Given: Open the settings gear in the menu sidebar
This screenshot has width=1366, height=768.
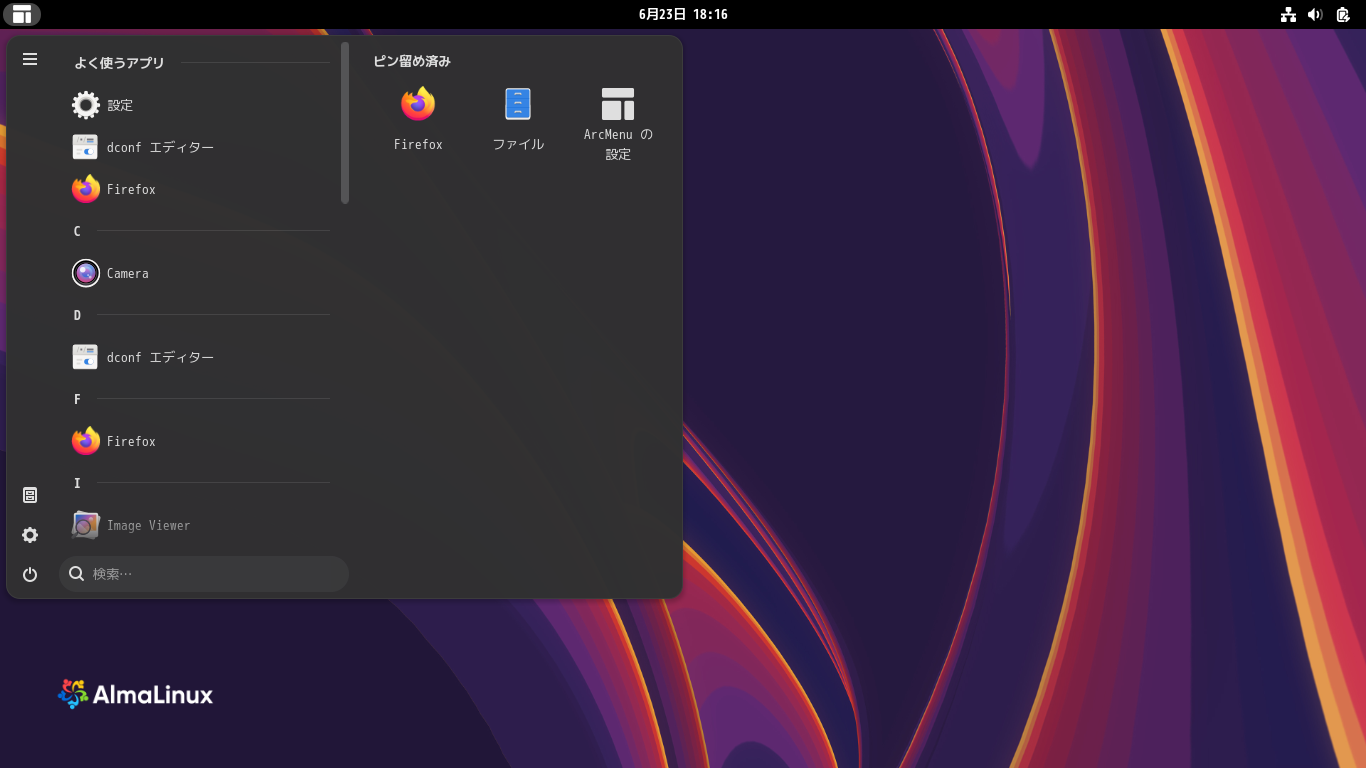Looking at the screenshot, I should (29, 535).
